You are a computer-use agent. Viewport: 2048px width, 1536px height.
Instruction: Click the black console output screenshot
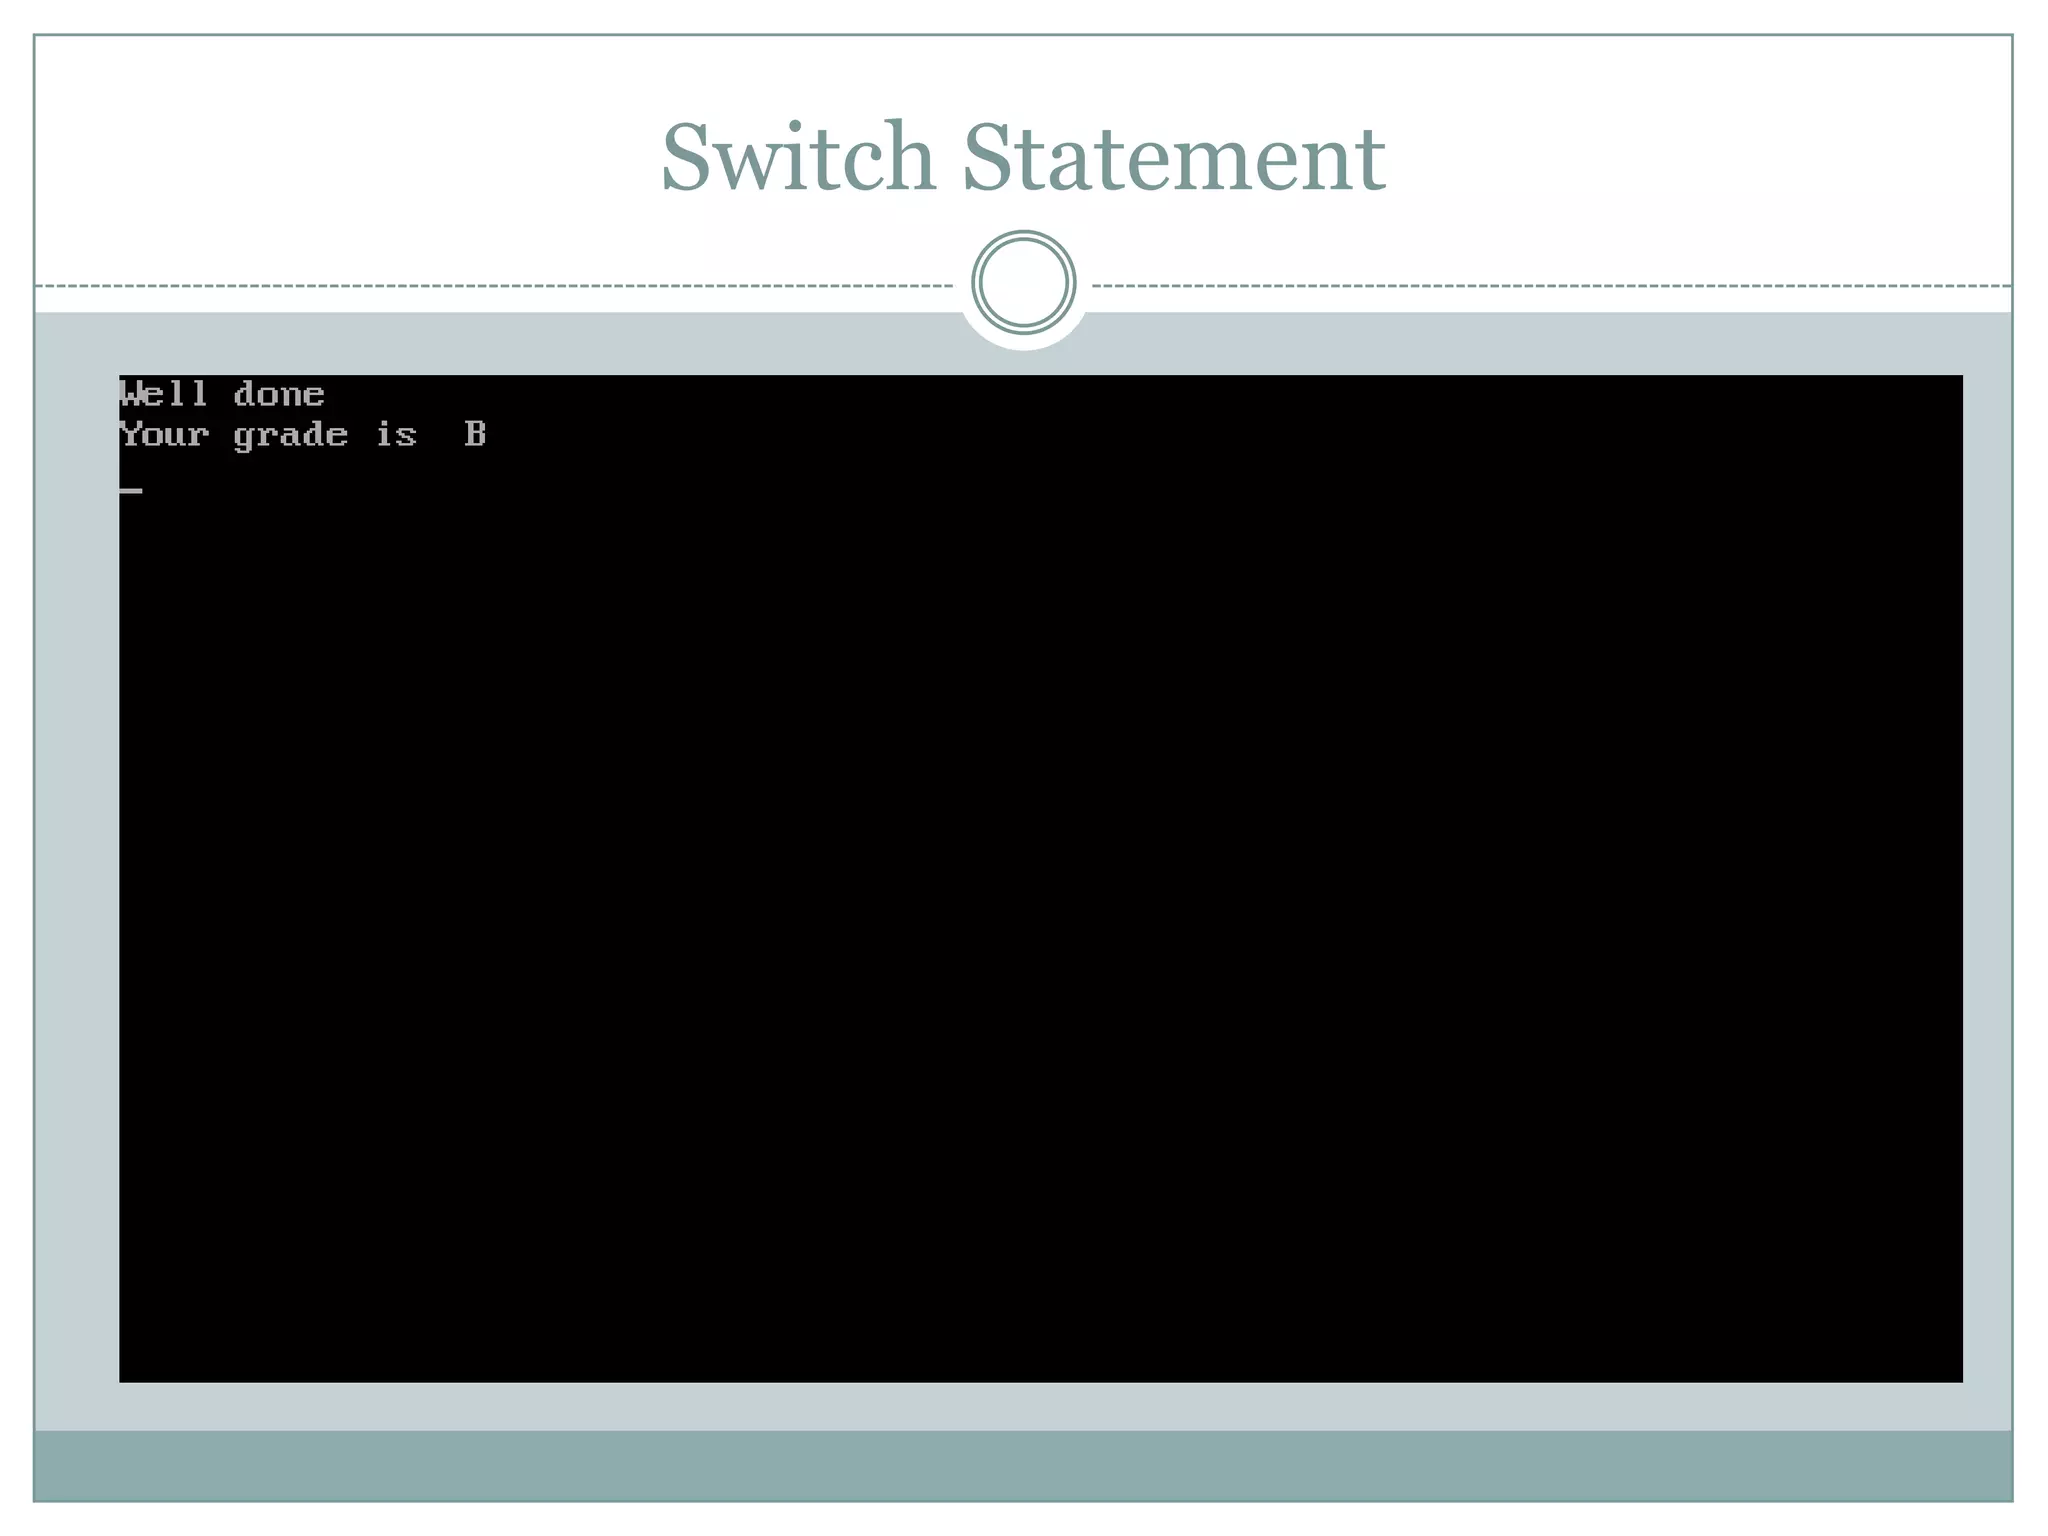point(1041,879)
